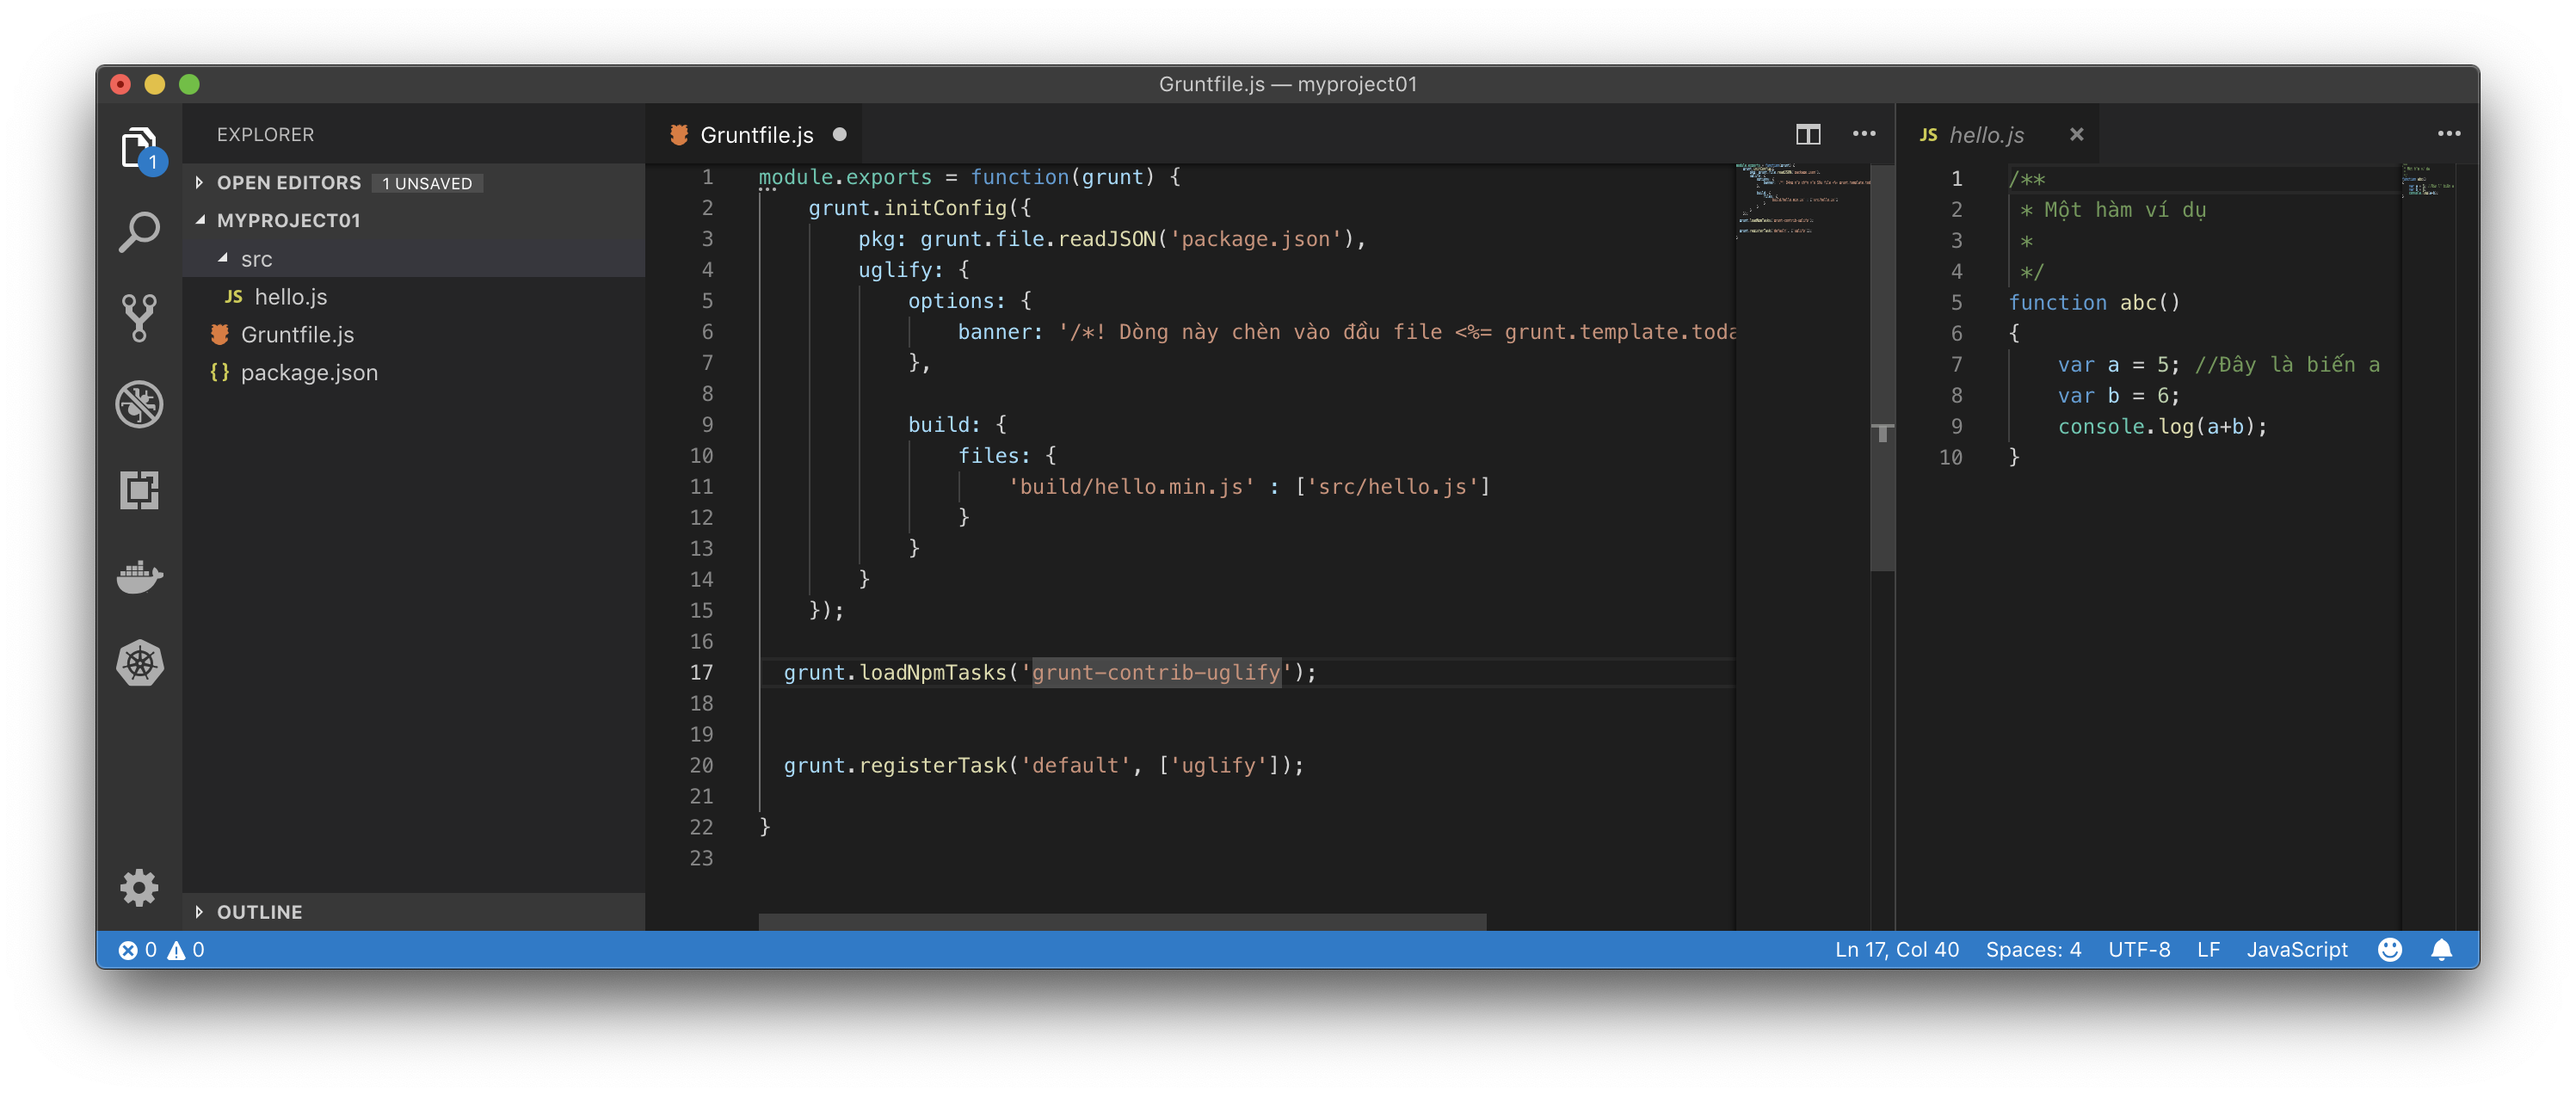Viewport: 2576px width, 1096px height.
Task: Open the Extensions view icon
Action: click(x=139, y=490)
